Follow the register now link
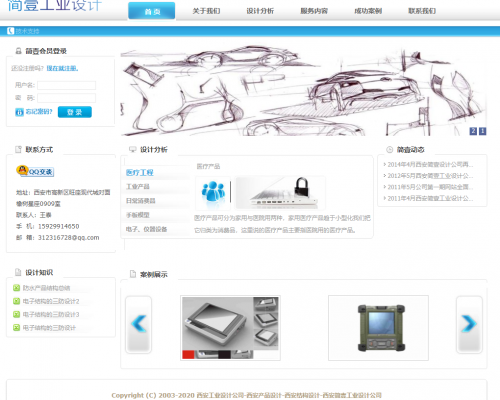The width and height of the screenshot is (500, 400). point(62,68)
